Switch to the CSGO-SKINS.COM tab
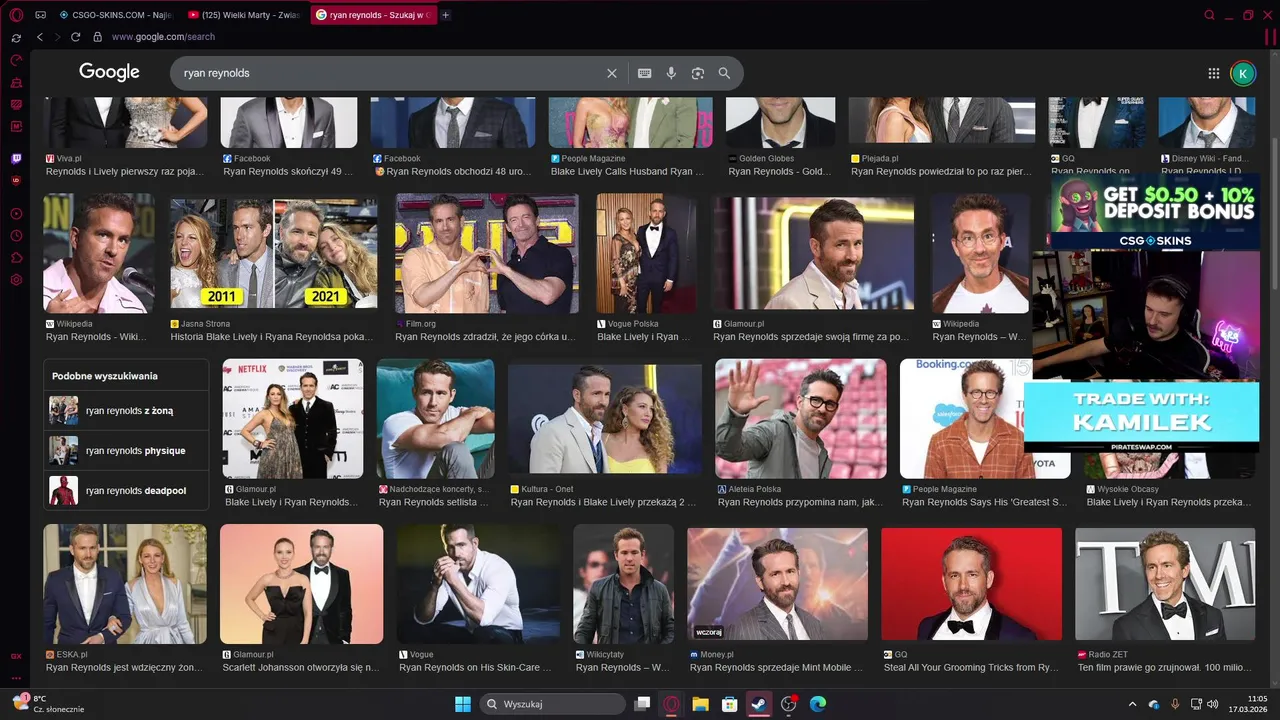The width and height of the screenshot is (1280, 720). pyautogui.click(x=116, y=15)
